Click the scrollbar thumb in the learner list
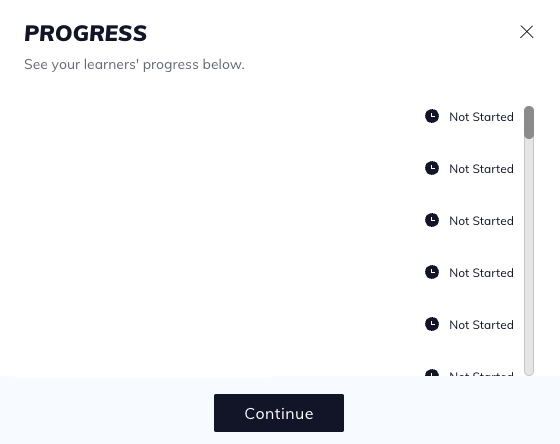 [x=529, y=122]
